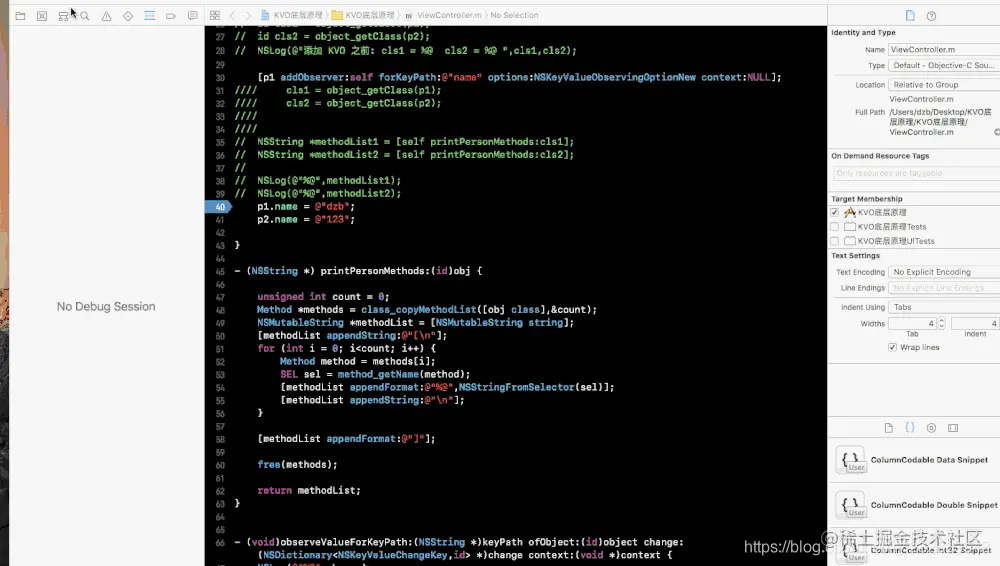Image resolution: width=1000 pixels, height=566 pixels.
Task: Click the KVO底层原理 folder breadcrumb
Action: (x=363, y=15)
